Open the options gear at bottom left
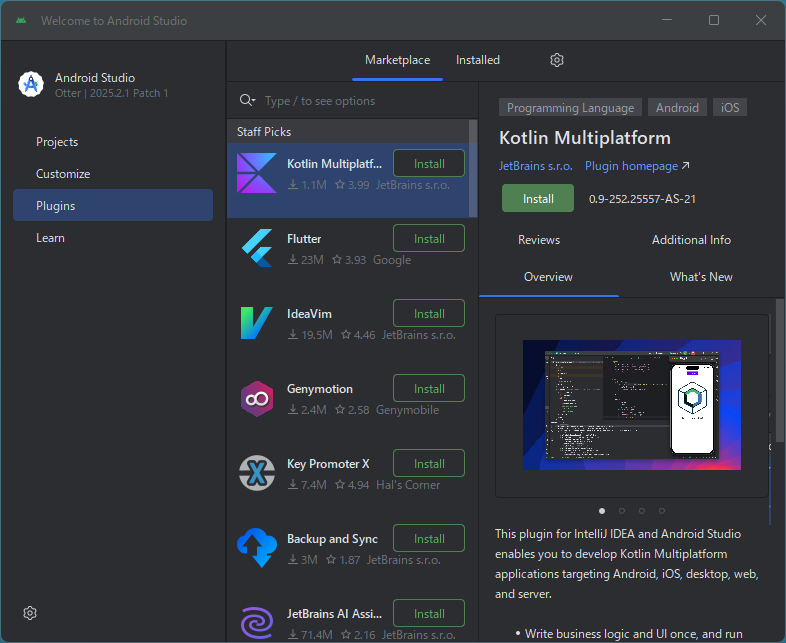This screenshot has width=786, height=643. 30,613
